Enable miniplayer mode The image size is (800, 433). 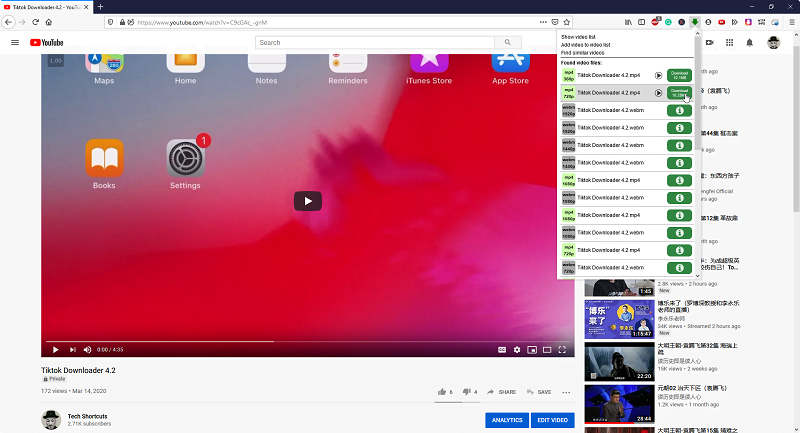pyautogui.click(x=532, y=349)
